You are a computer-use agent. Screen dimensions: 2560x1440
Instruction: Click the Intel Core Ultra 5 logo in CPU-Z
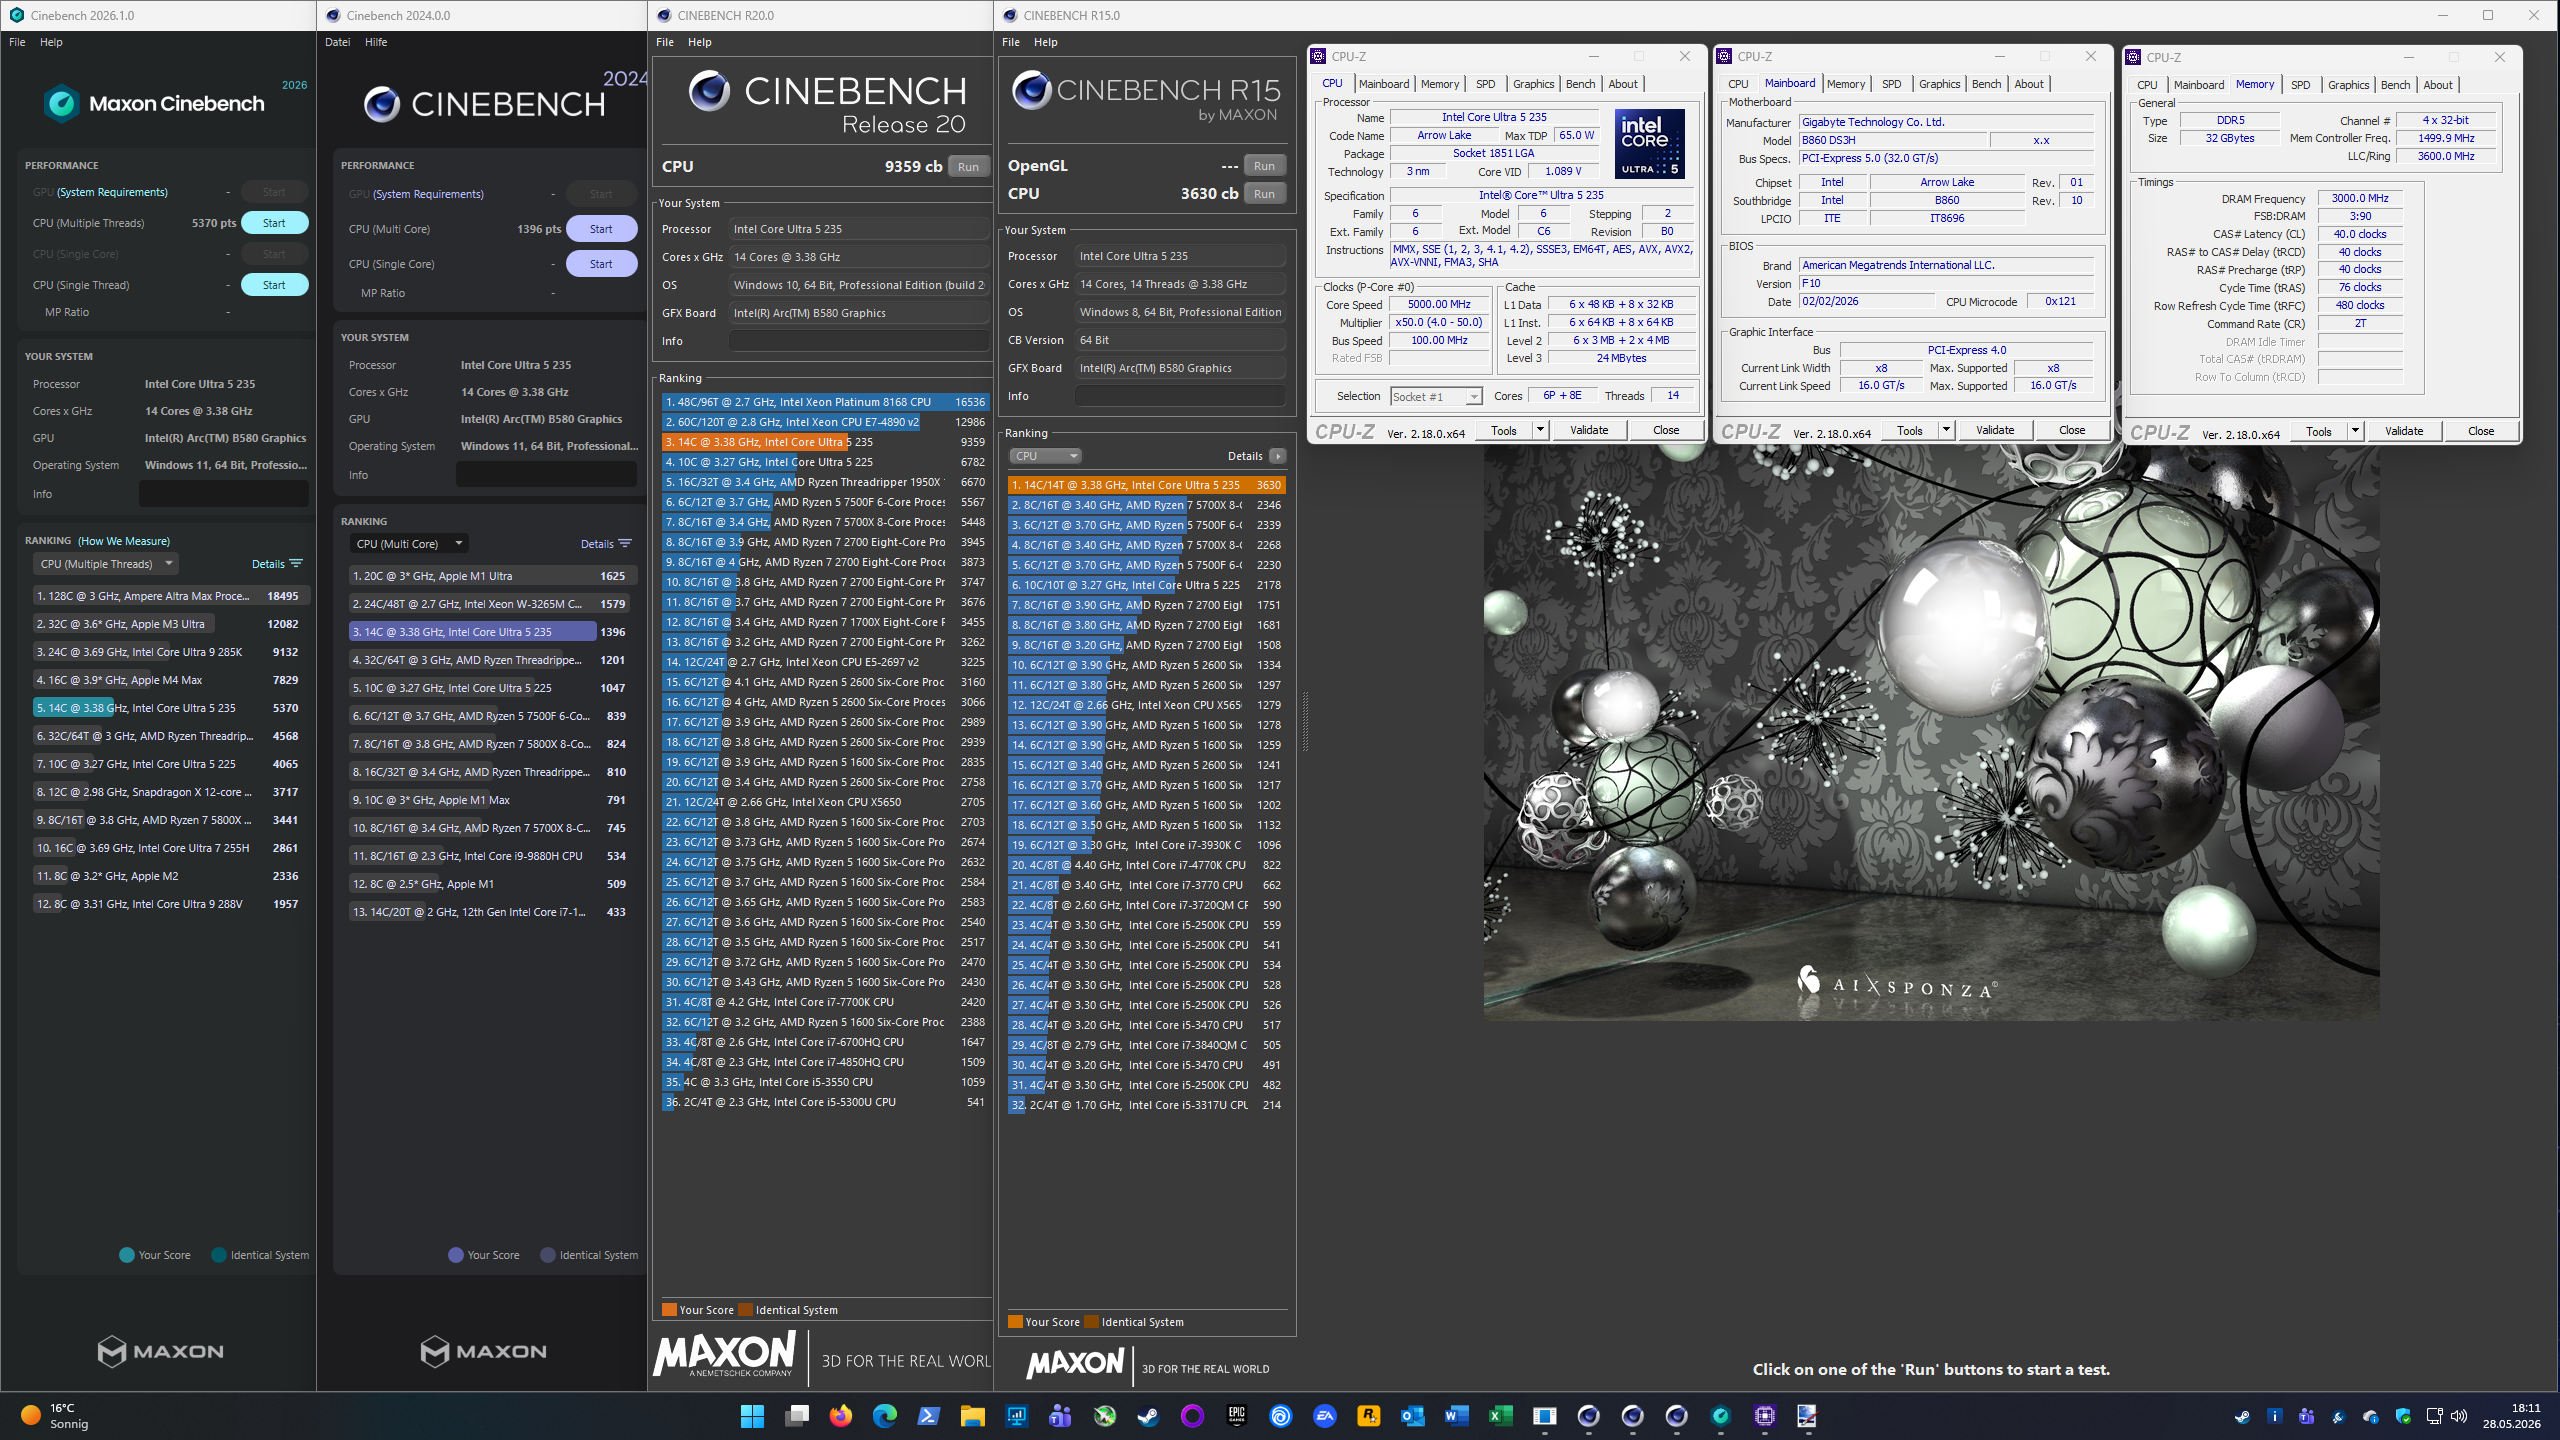(x=1649, y=144)
